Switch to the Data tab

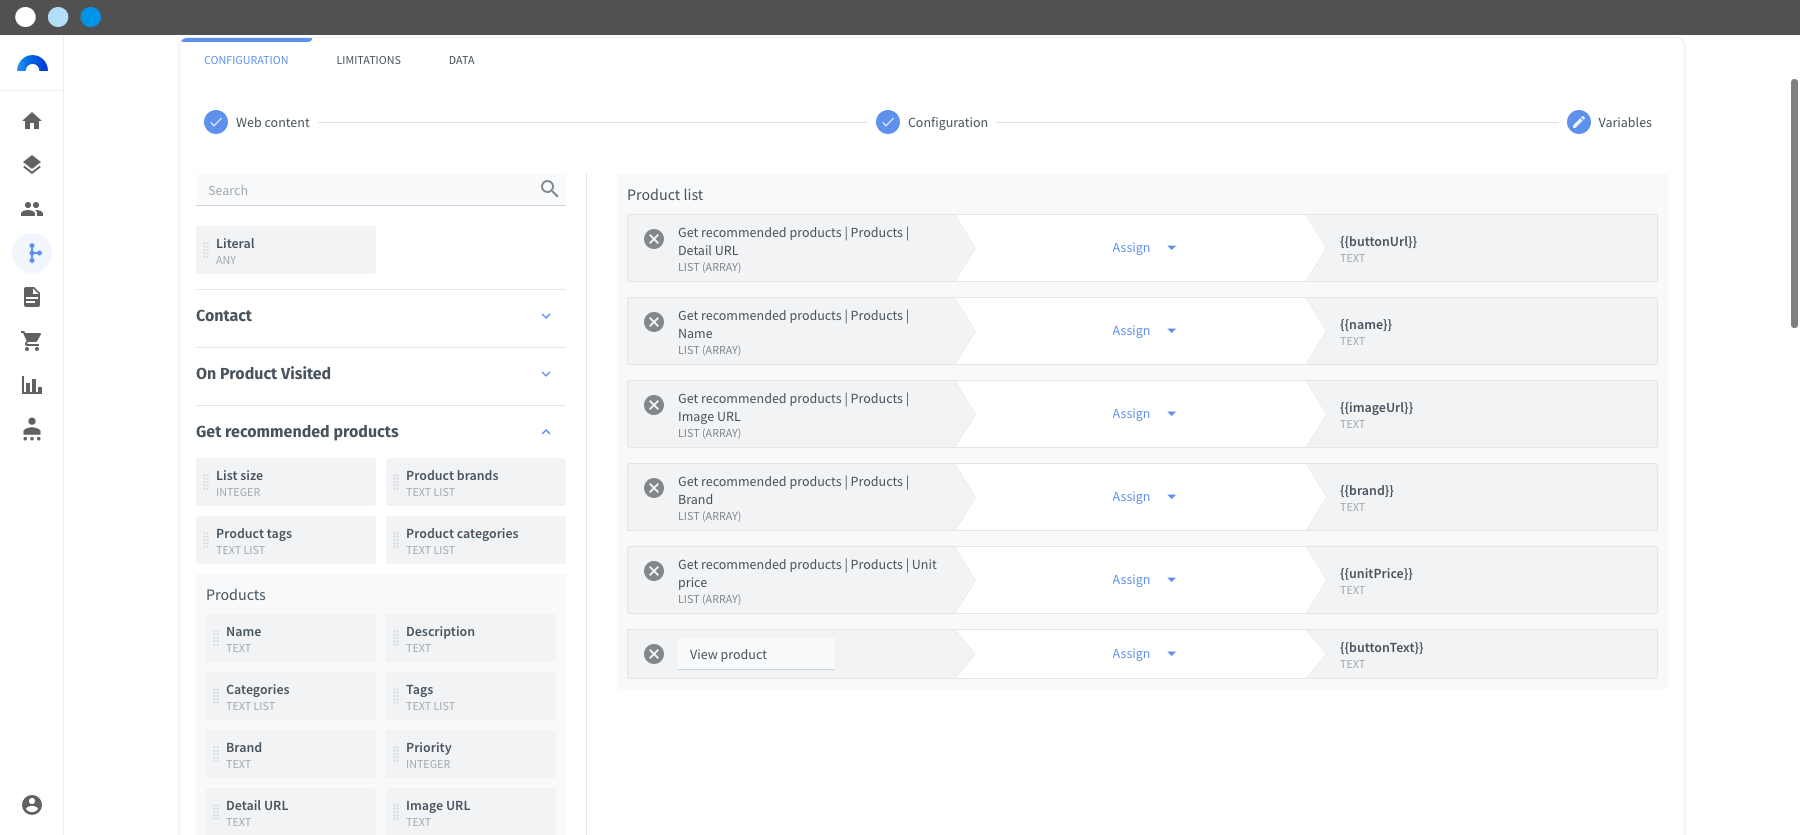tap(461, 60)
